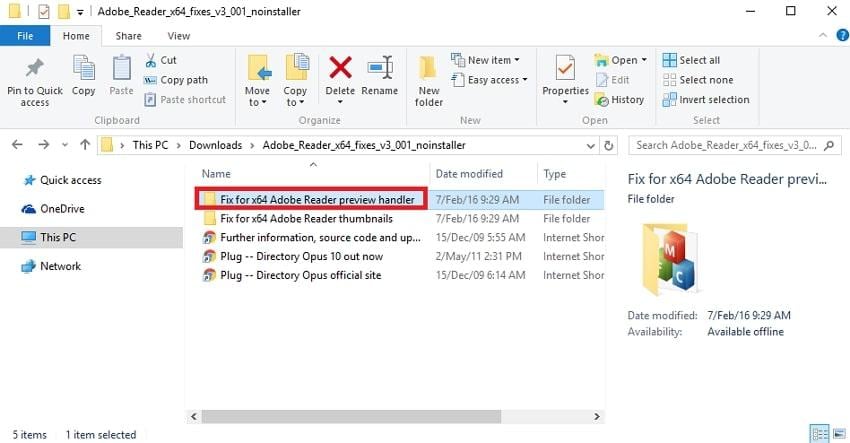This screenshot has height=443, width=850.
Task: Sort by Name column header
Action: (x=216, y=174)
